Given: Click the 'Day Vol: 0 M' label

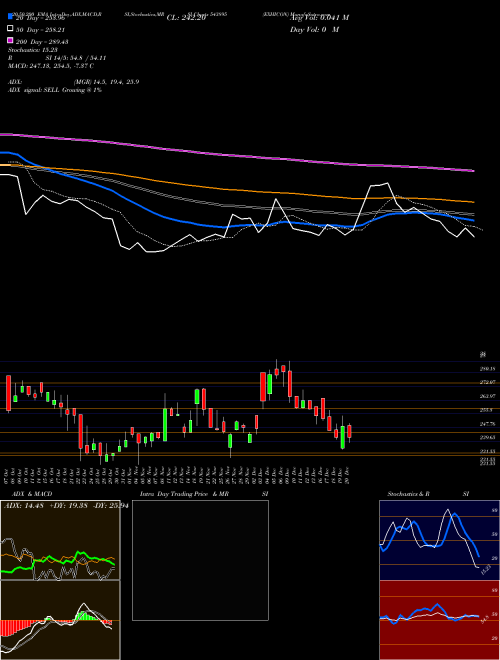Looking at the screenshot, I should pos(314,29).
